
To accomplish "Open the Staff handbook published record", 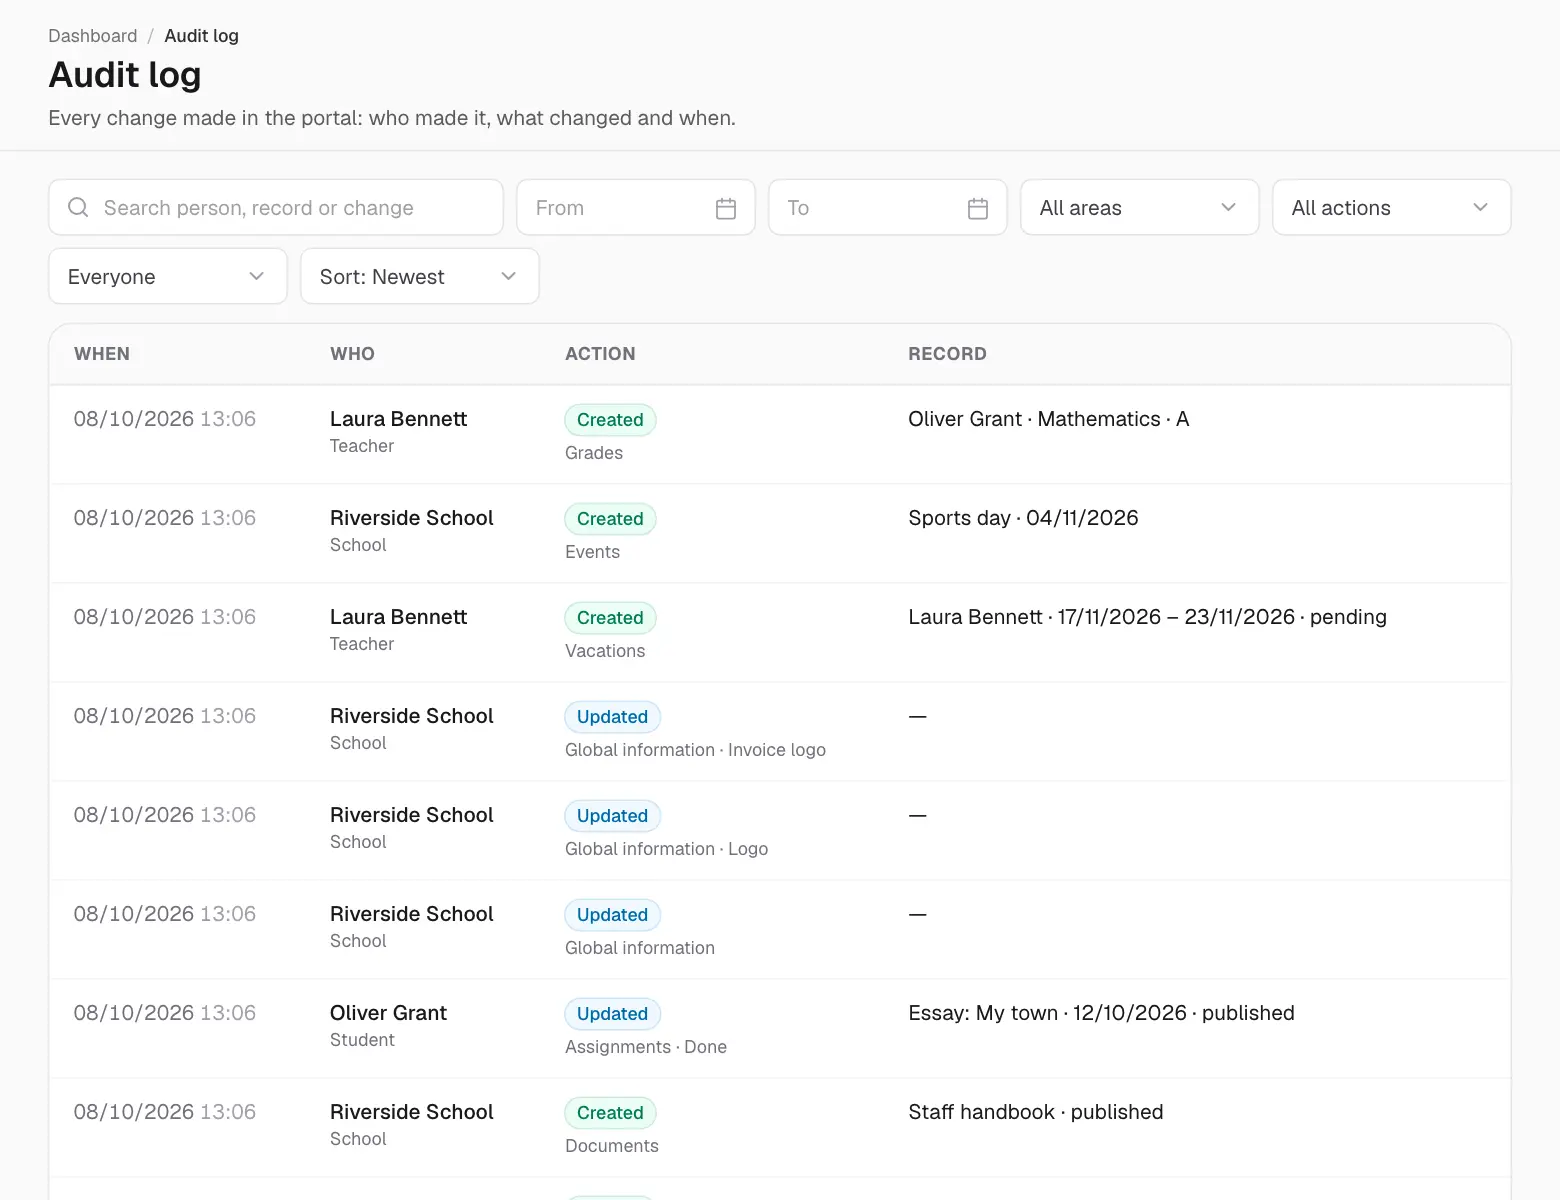I will [1035, 1112].
